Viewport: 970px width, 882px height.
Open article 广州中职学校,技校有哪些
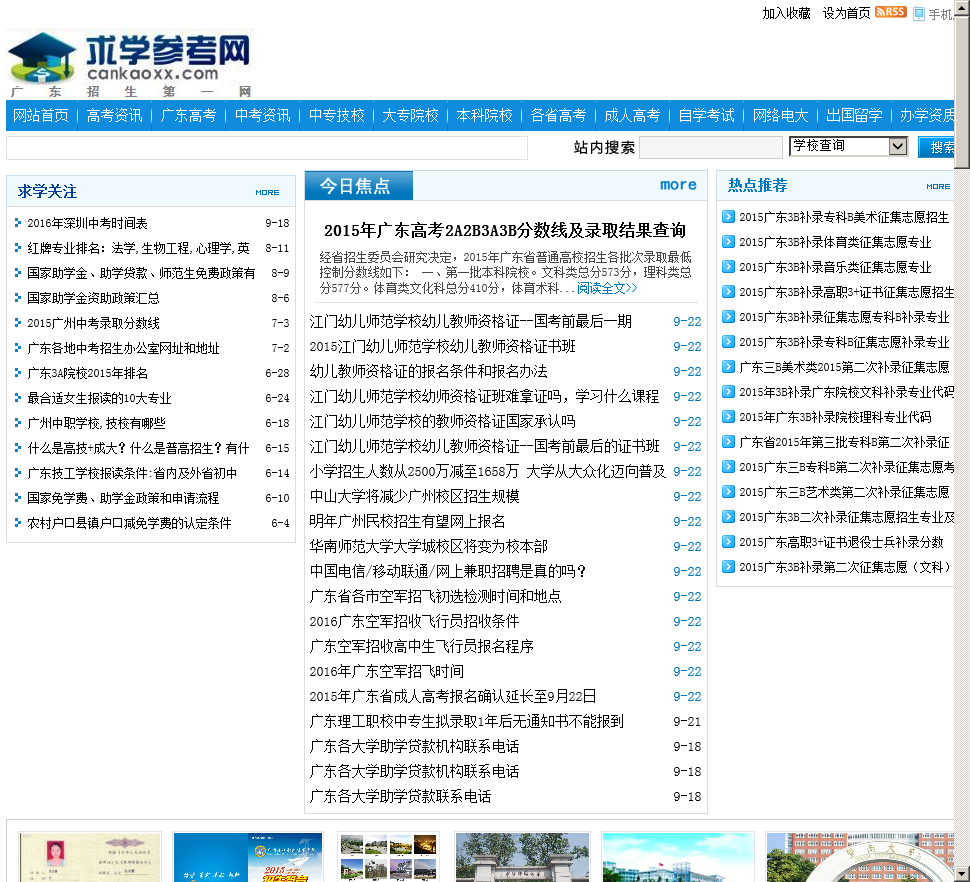click(97, 423)
